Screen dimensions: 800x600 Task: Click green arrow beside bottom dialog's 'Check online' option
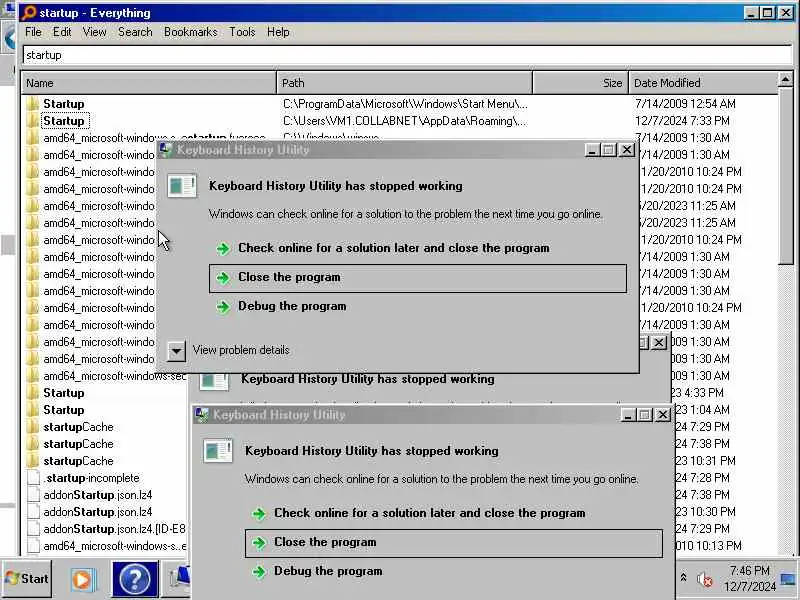click(x=259, y=514)
